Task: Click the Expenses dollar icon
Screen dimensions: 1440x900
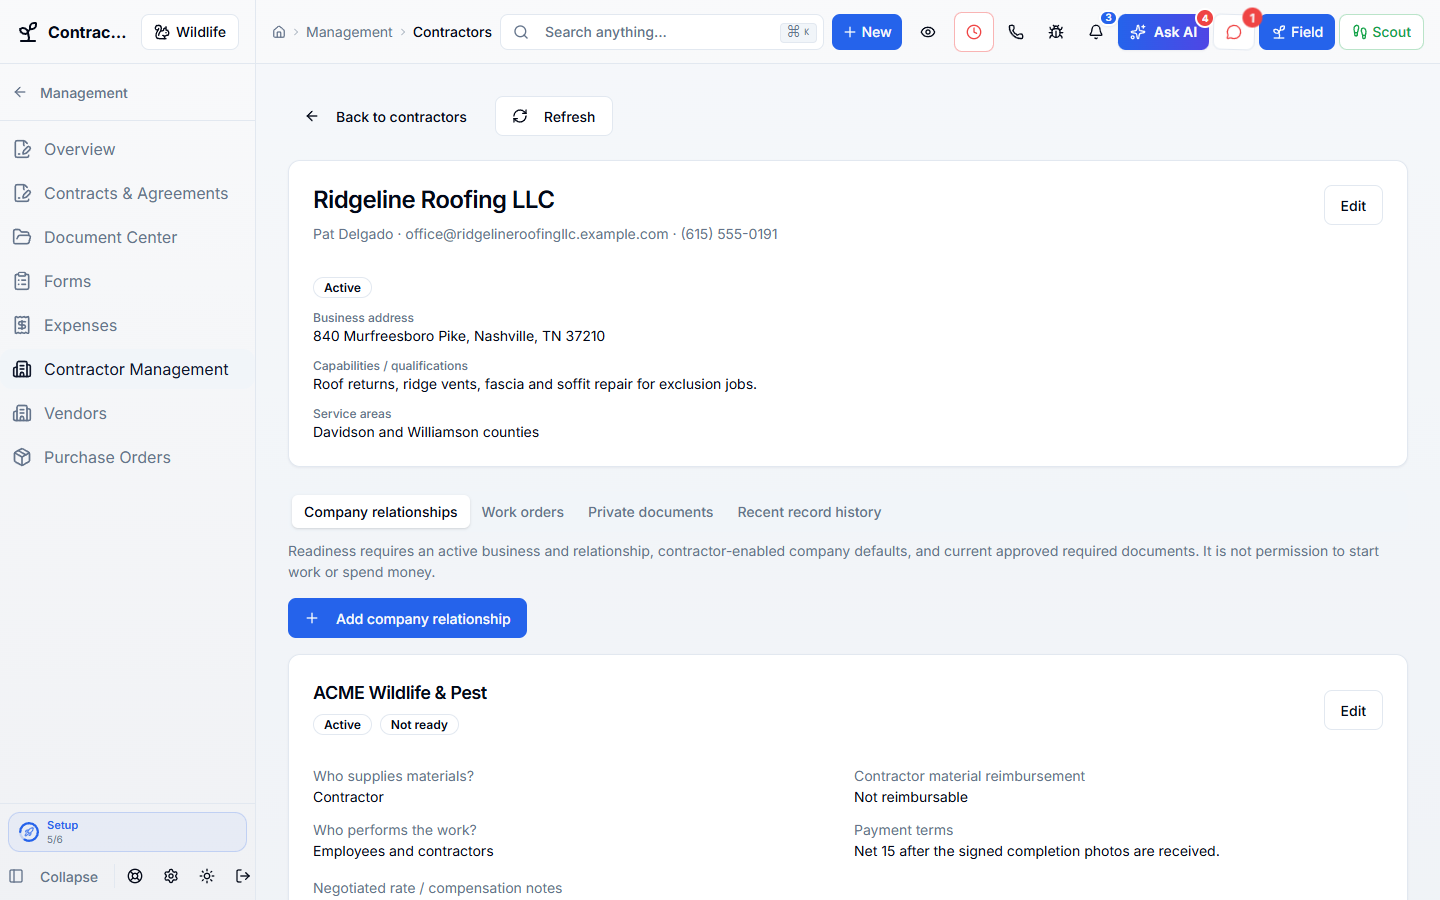Action: (22, 325)
